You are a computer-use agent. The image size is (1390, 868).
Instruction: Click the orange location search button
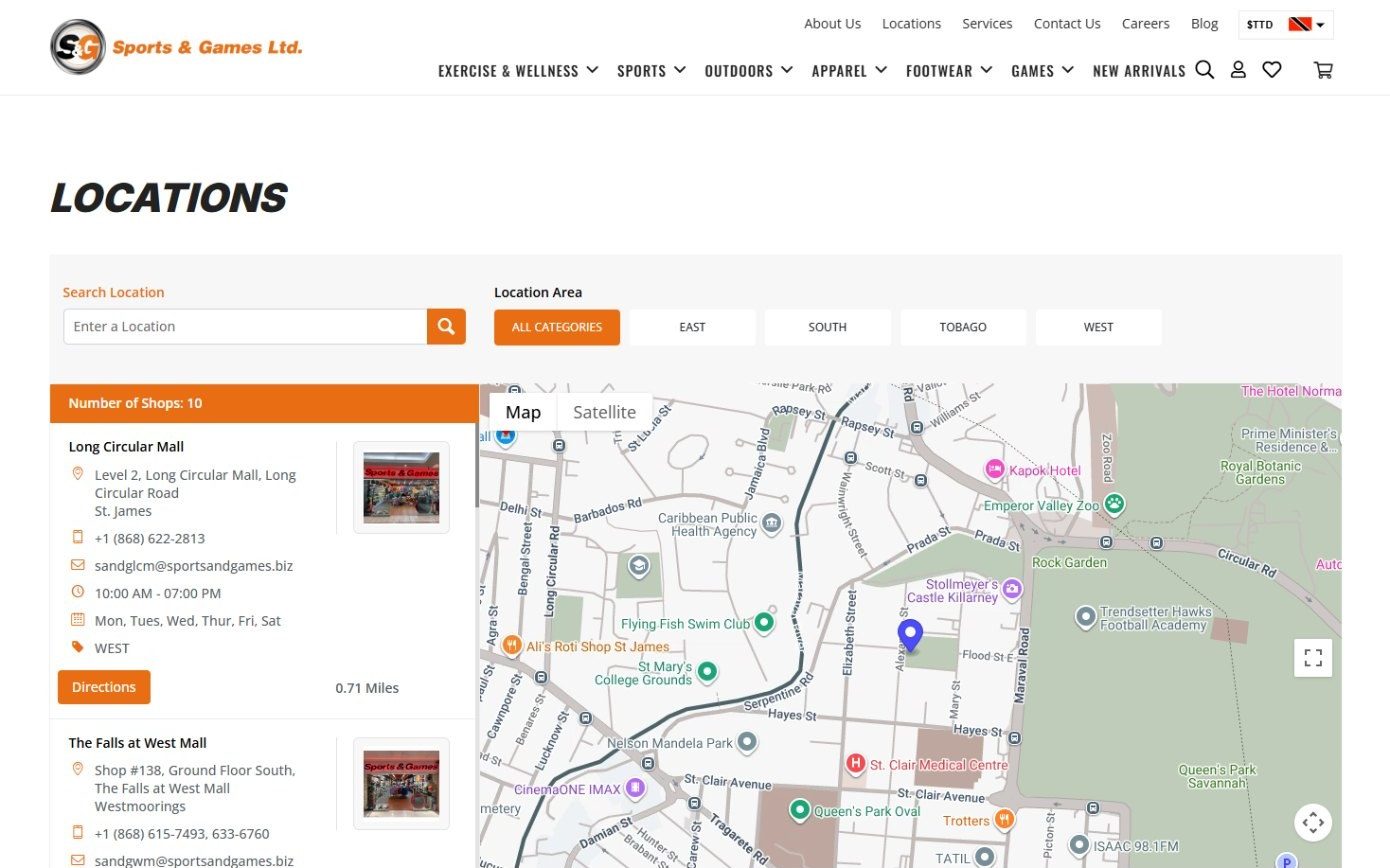point(446,327)
